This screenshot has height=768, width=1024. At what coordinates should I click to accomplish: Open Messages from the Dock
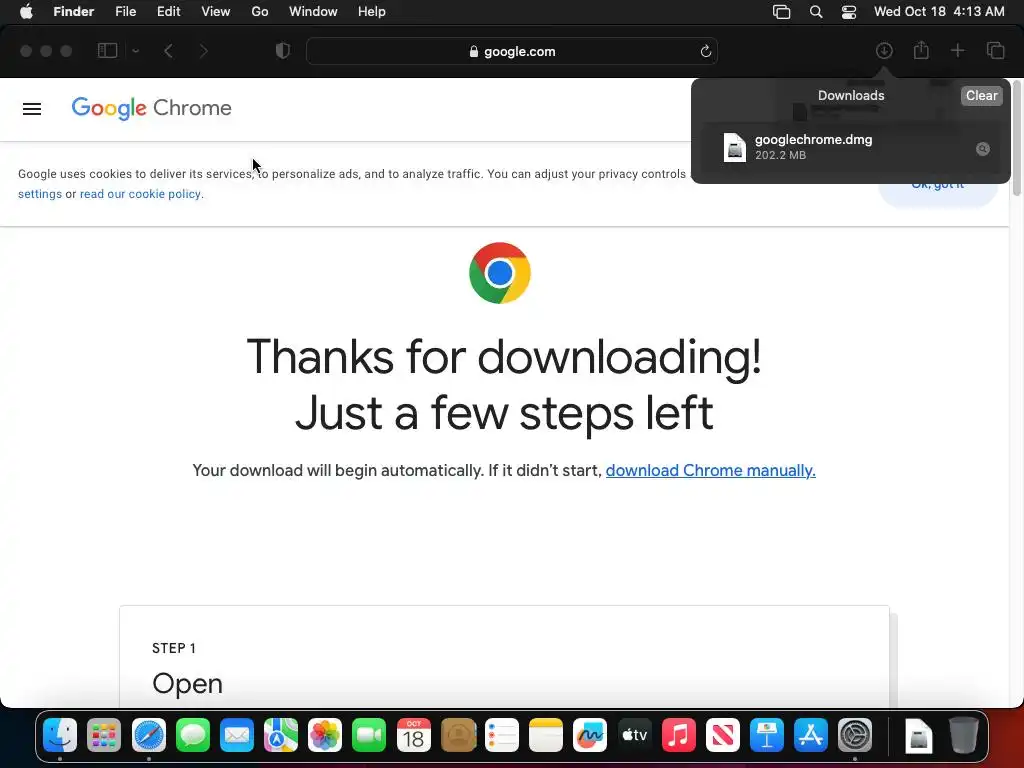click(193, 735)
